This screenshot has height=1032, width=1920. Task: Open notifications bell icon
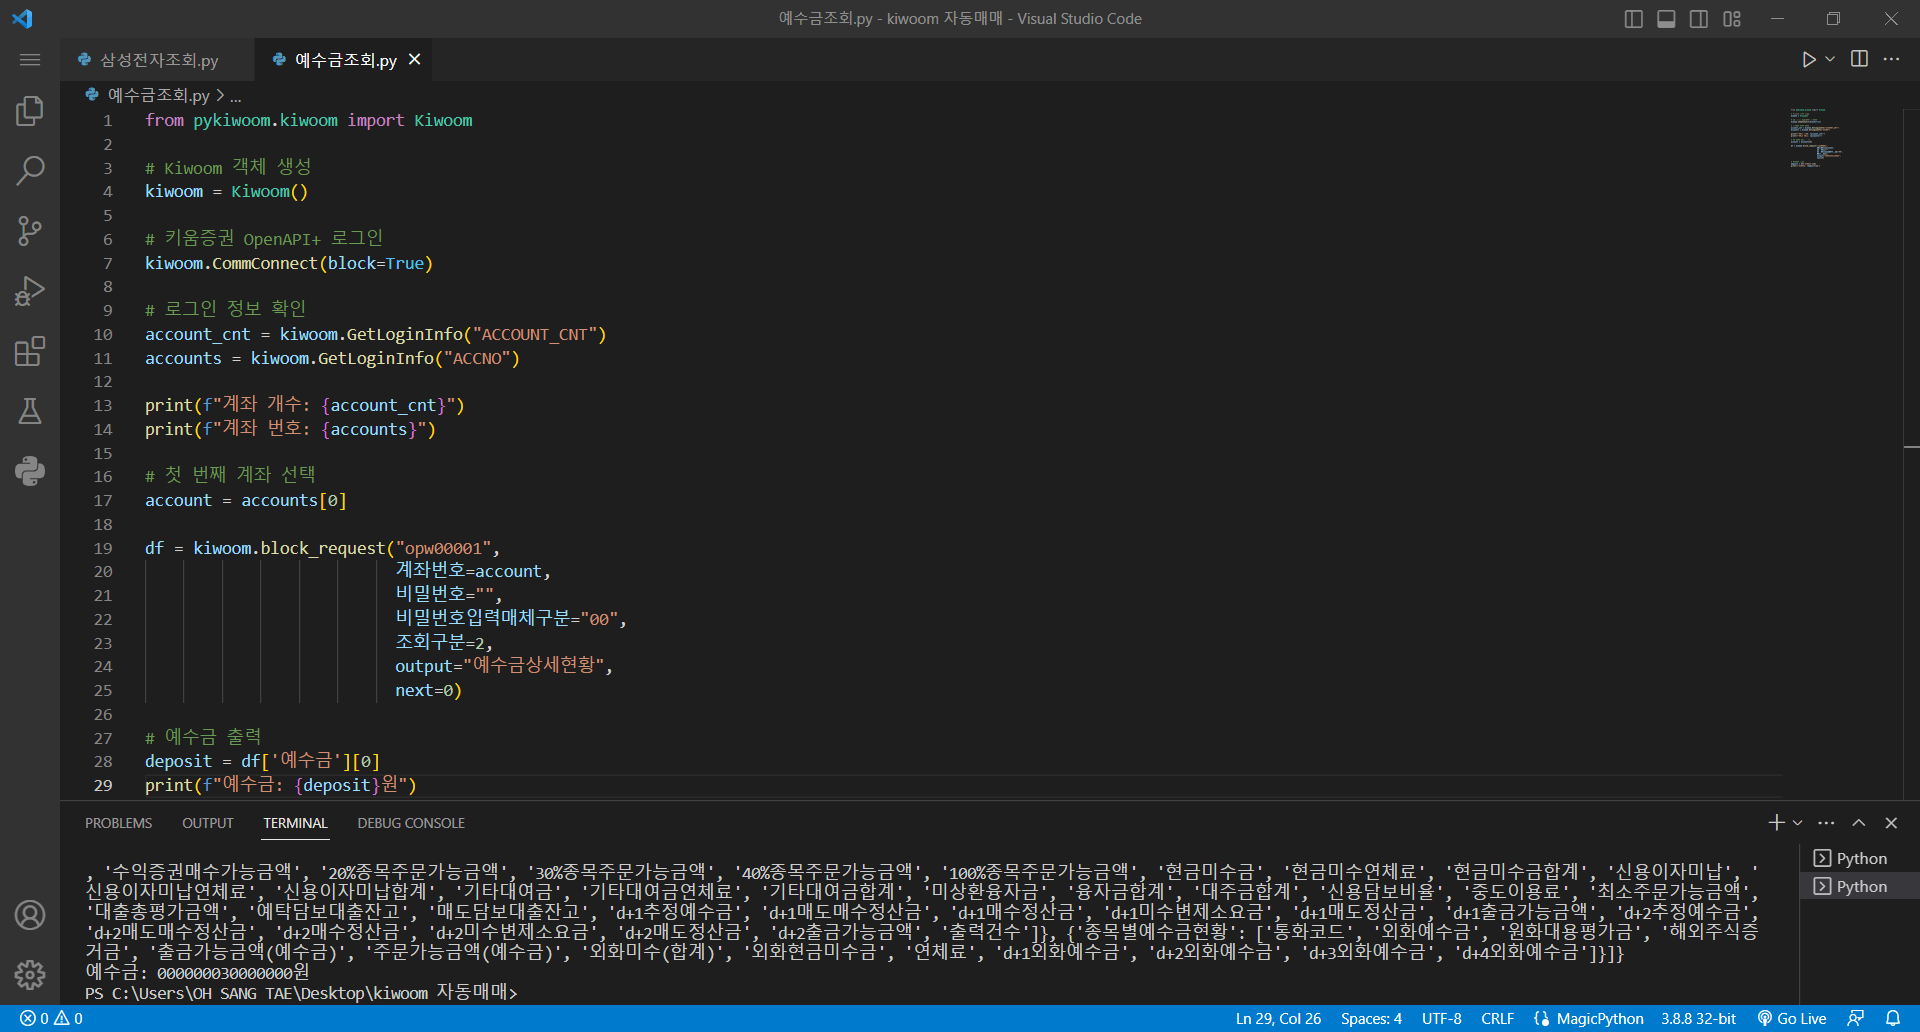point(1893,1018)
